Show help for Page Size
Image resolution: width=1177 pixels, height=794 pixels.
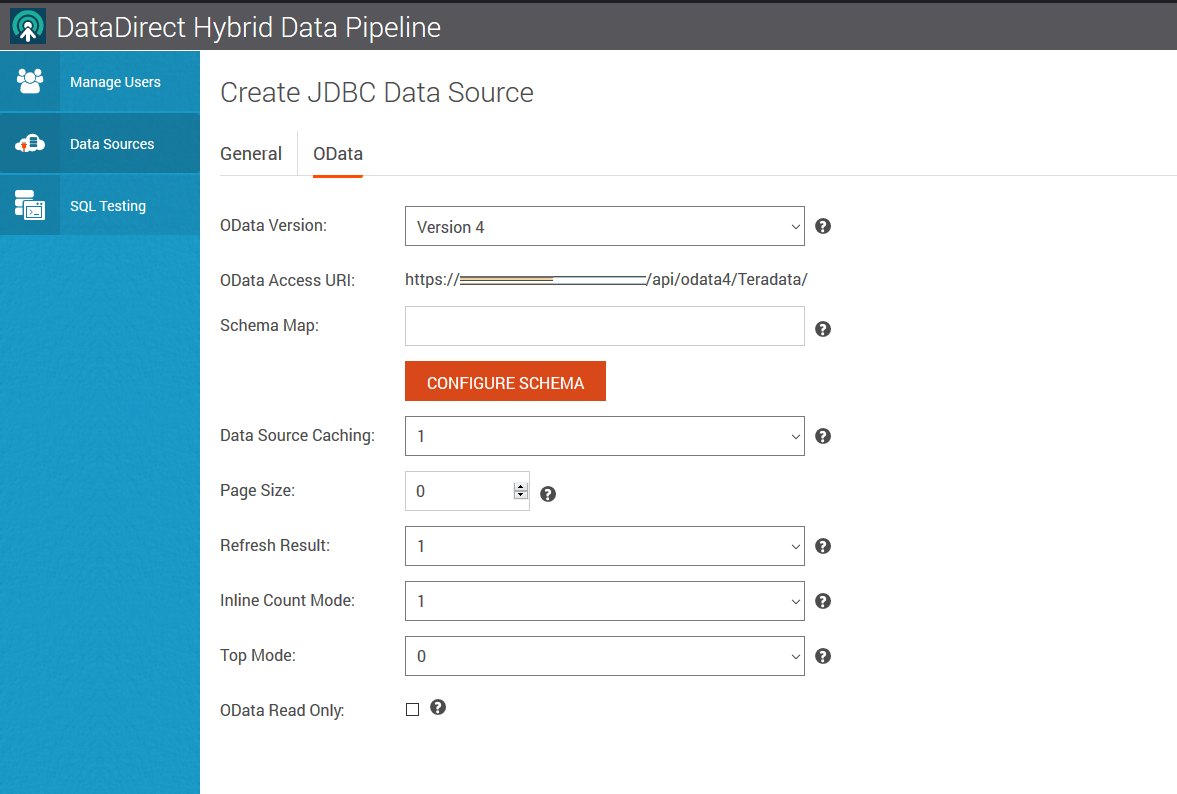click(x=548, y=494)
